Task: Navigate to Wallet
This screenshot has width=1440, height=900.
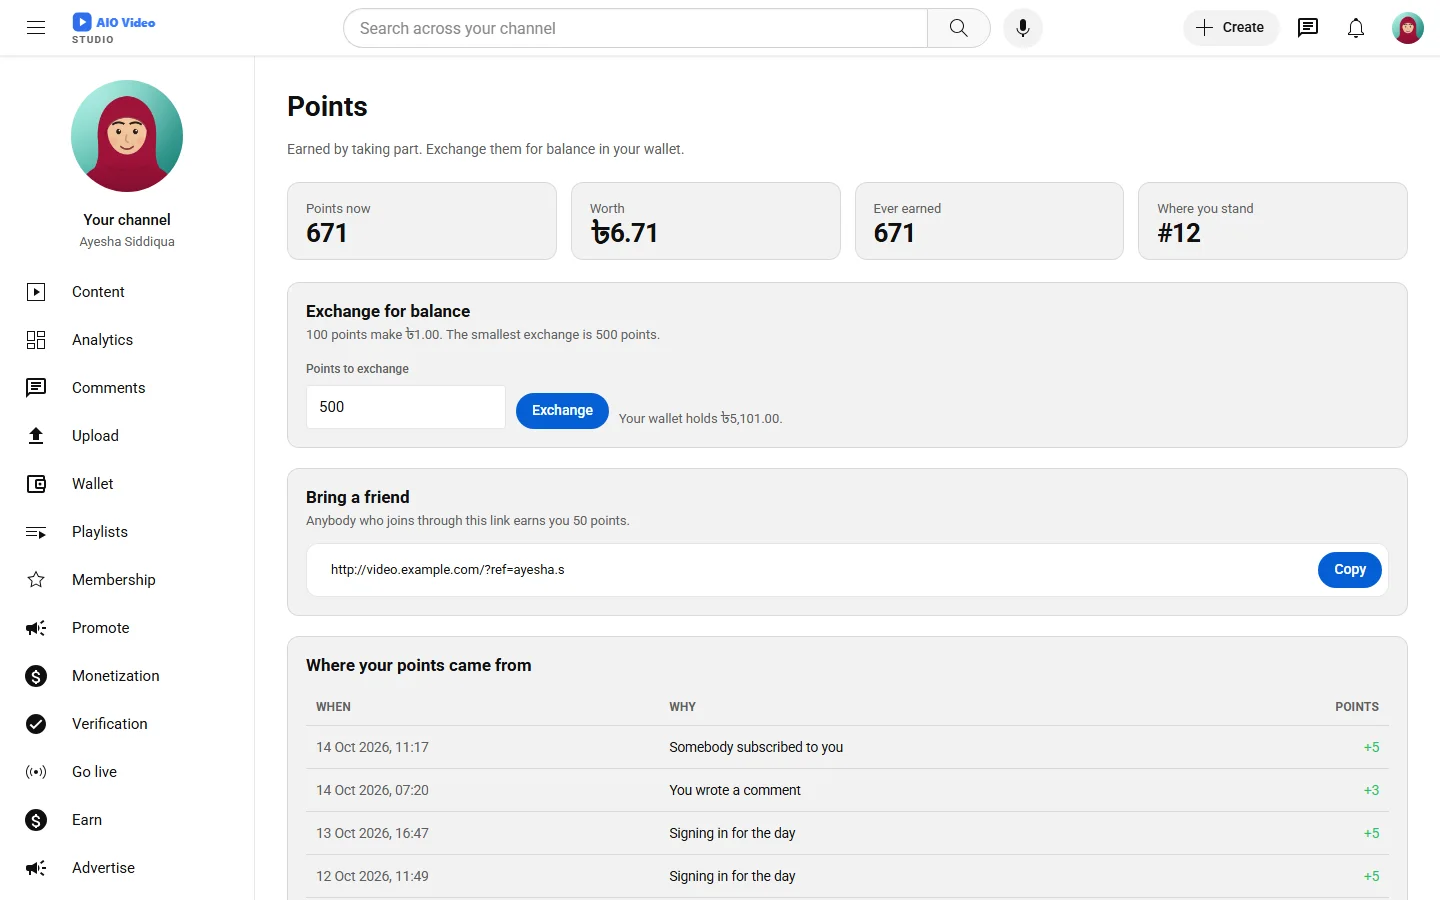Action: coord(127,484)
